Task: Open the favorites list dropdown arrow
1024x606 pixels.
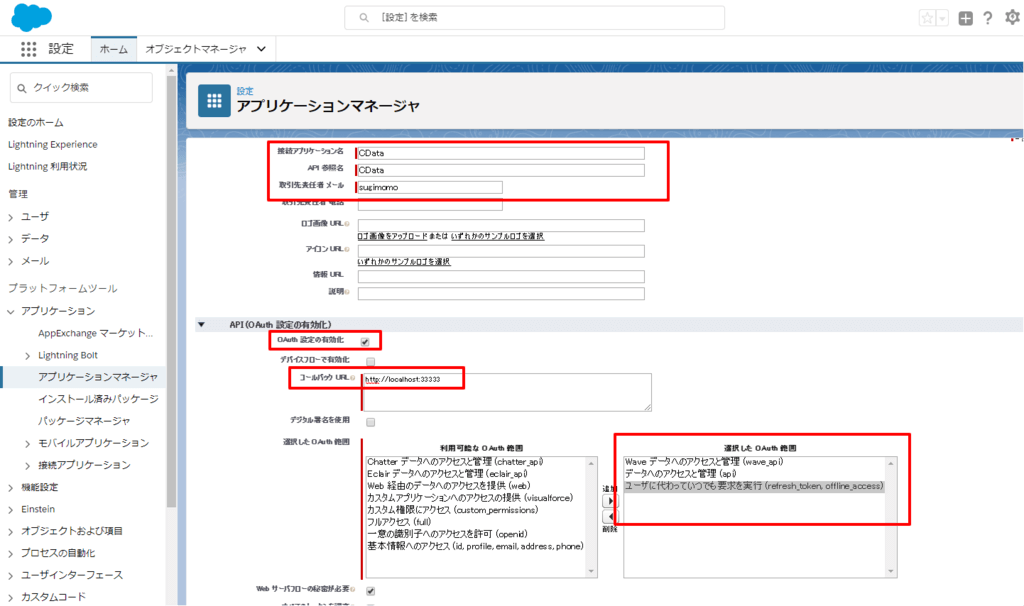Action: pos(942,18)
